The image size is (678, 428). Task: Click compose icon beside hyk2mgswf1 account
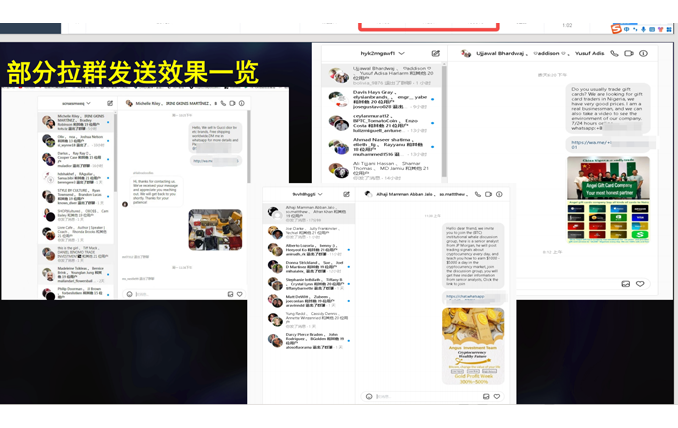point(436,53)
